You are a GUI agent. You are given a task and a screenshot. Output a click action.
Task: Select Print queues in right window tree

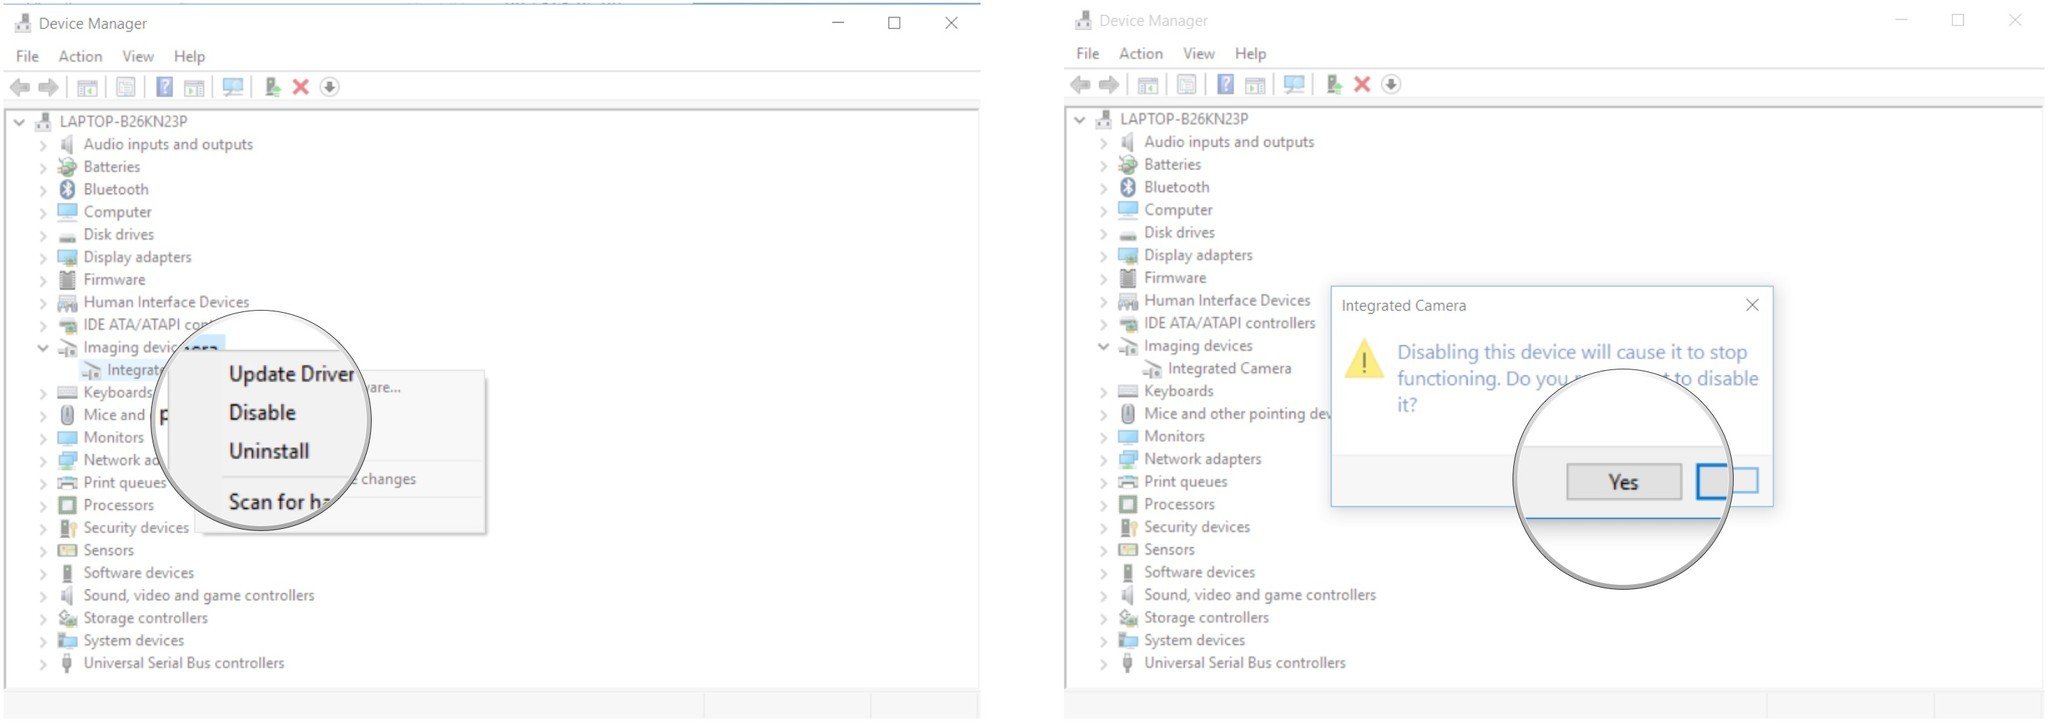click(1185, 481)
